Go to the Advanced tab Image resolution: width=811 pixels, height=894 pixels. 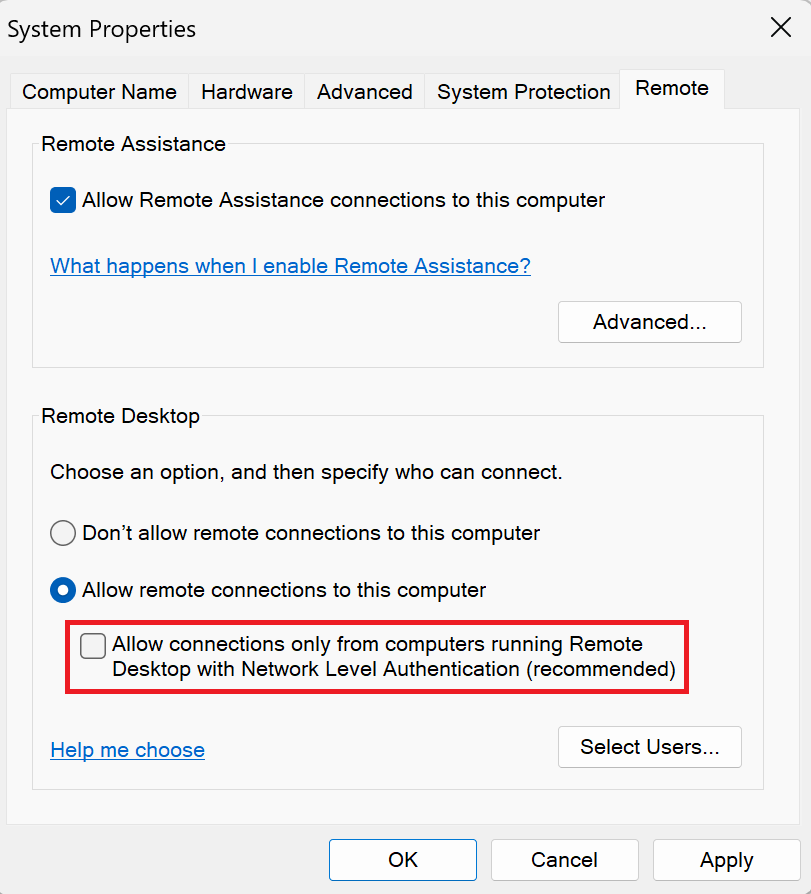pyautogui.click(x=364, y=92)
